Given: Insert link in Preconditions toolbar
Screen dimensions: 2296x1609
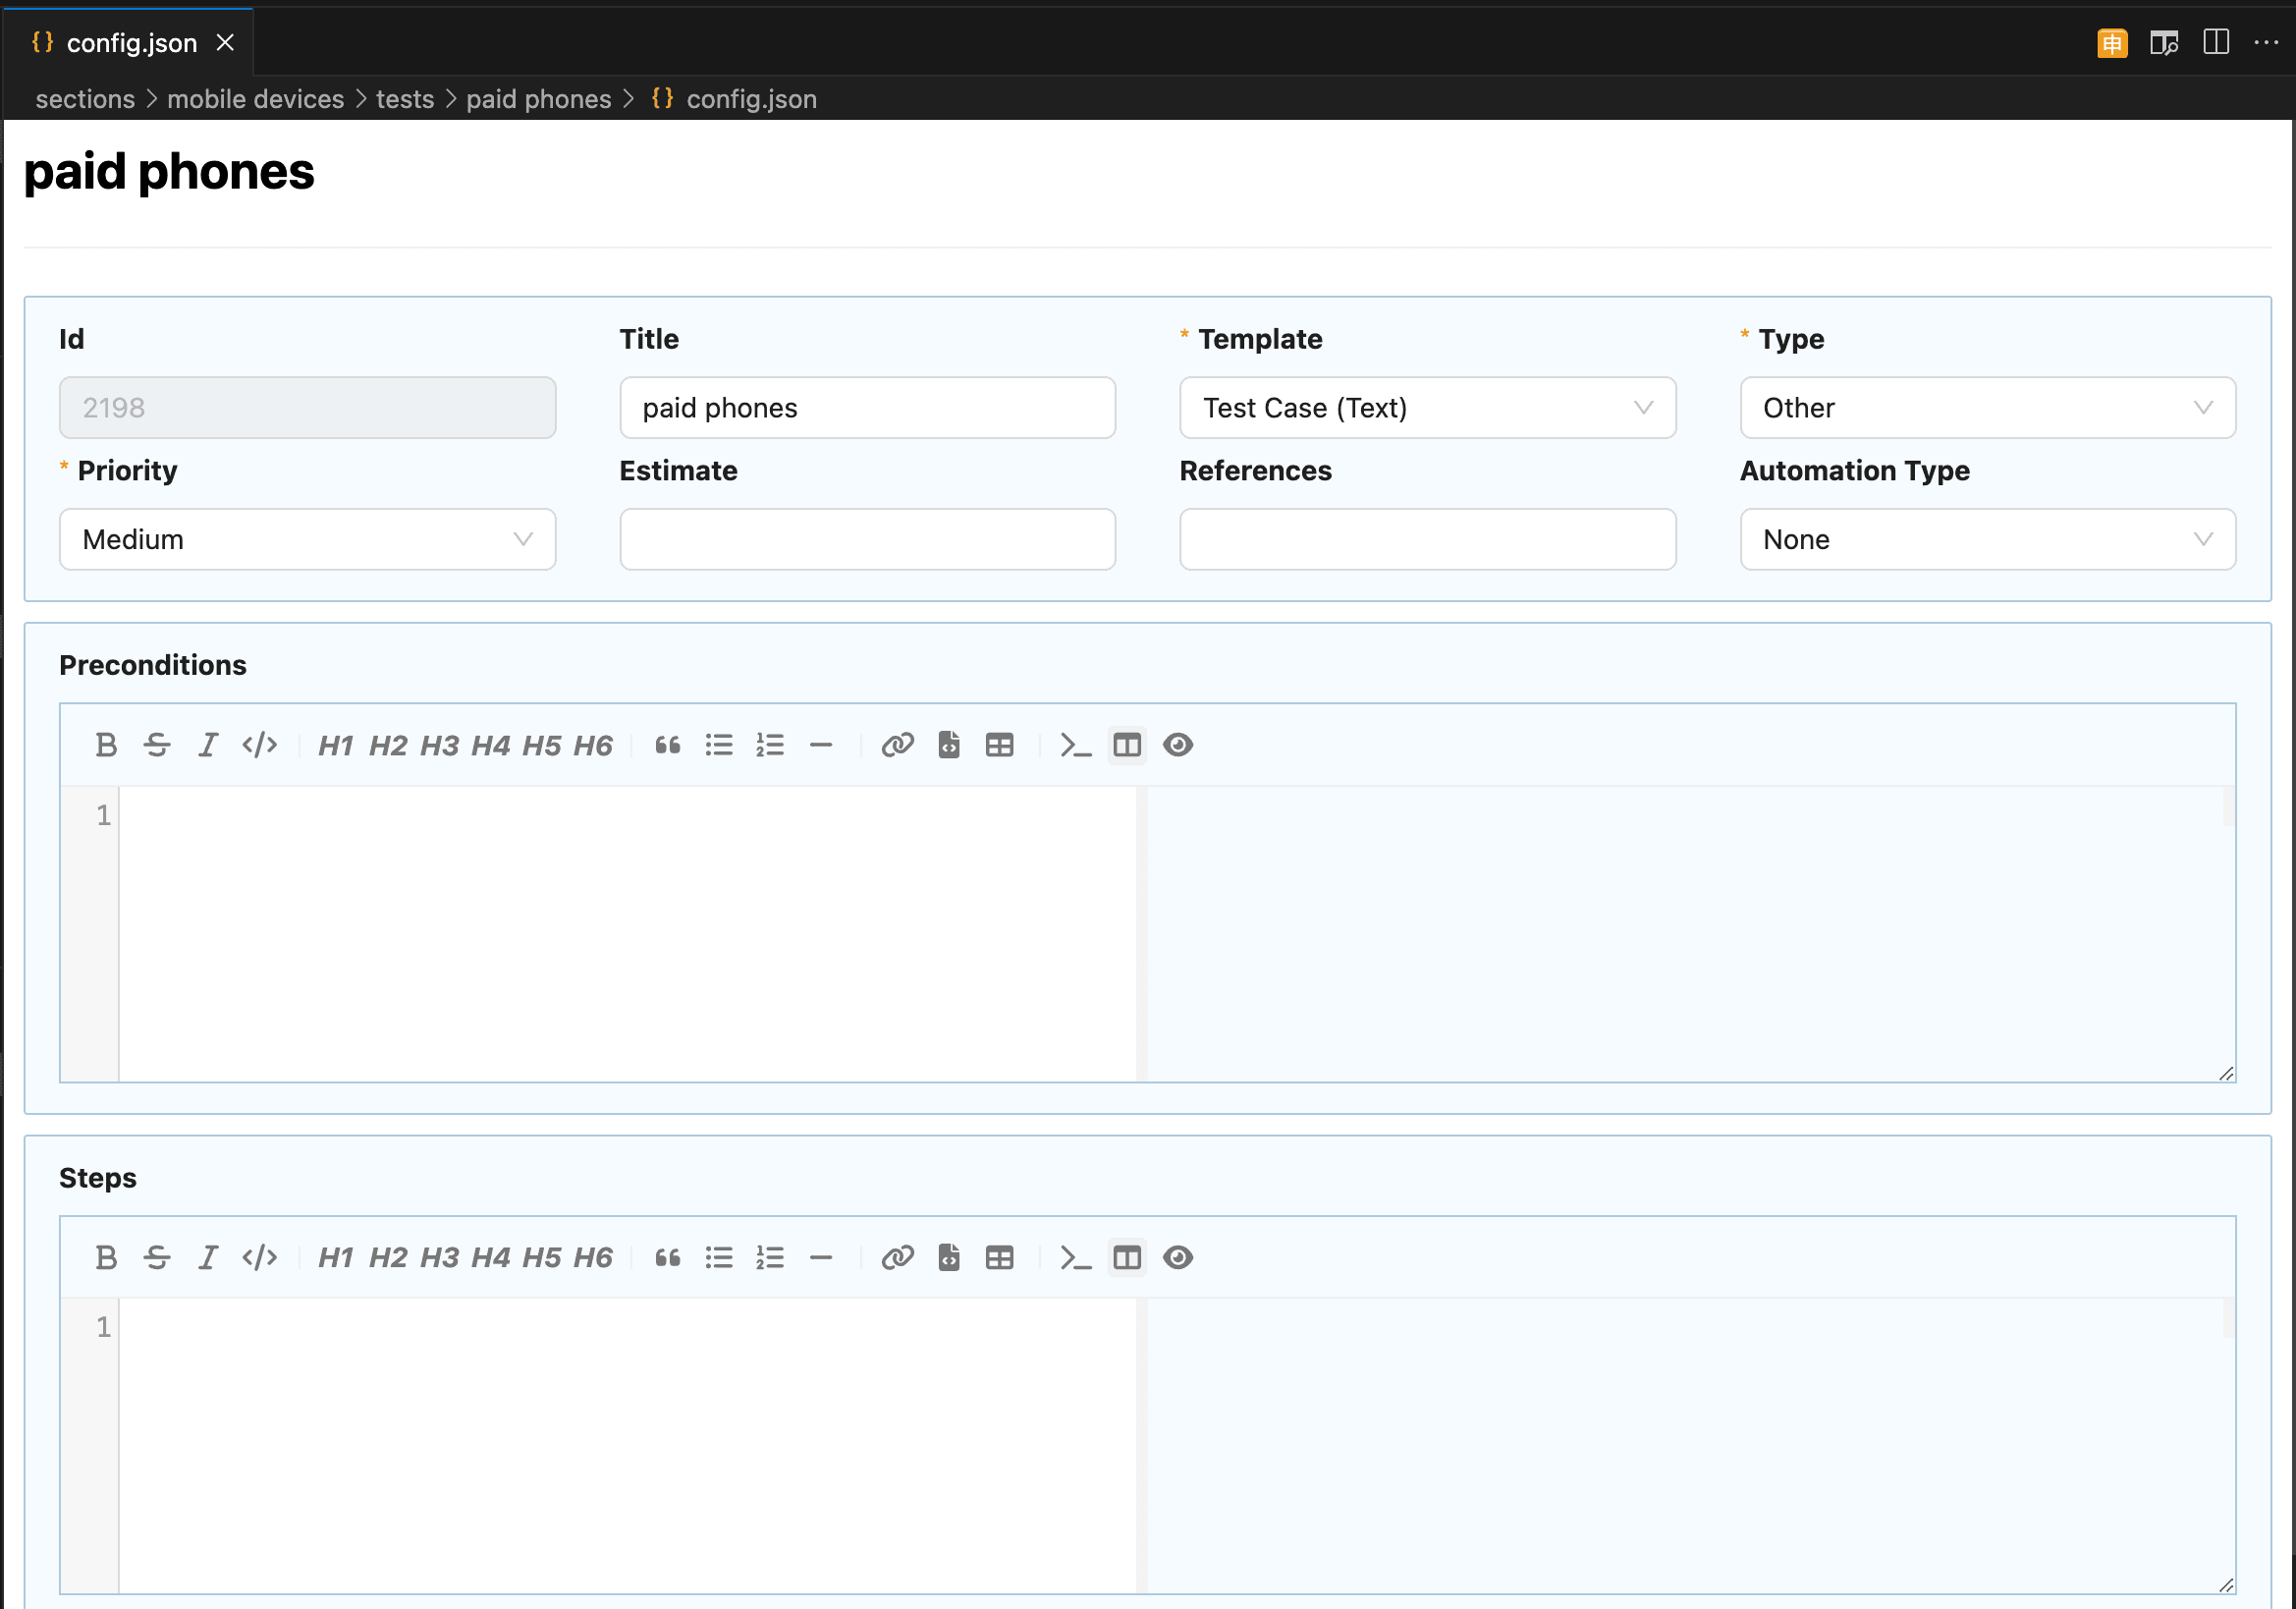Looking at the screenshot, I should click(897, 745).
